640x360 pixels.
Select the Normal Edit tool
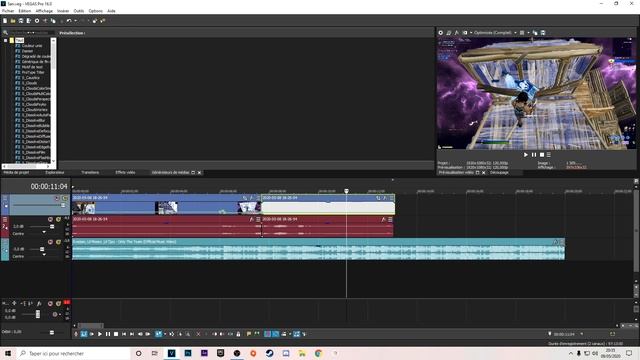158,334
